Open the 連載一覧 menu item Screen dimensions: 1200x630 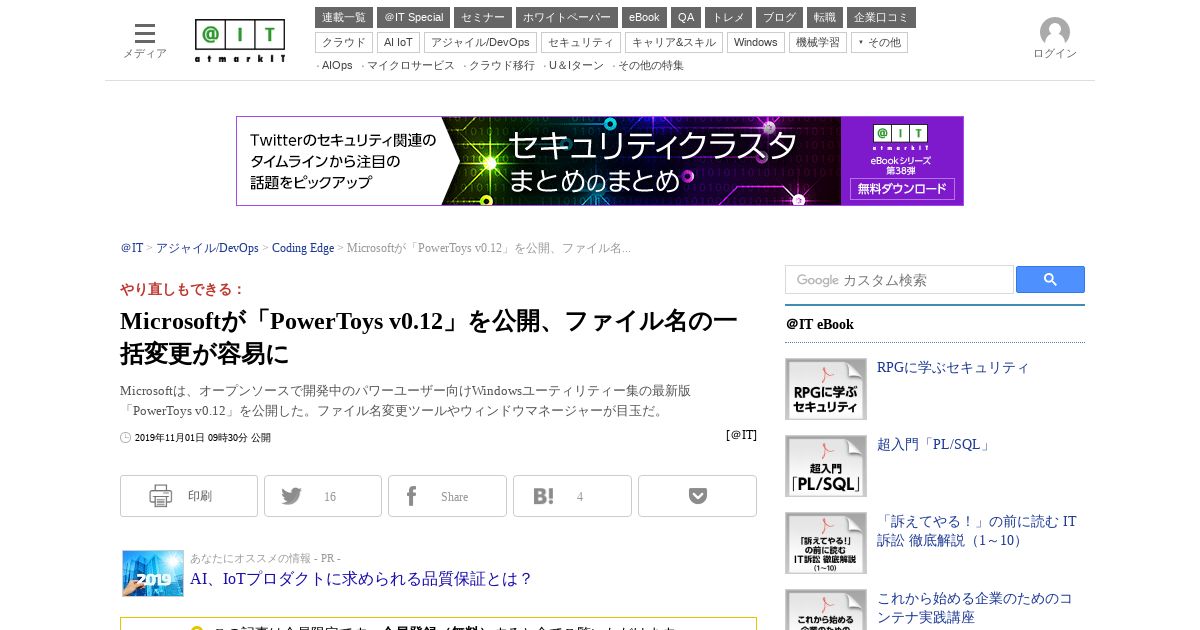point(344,17)
